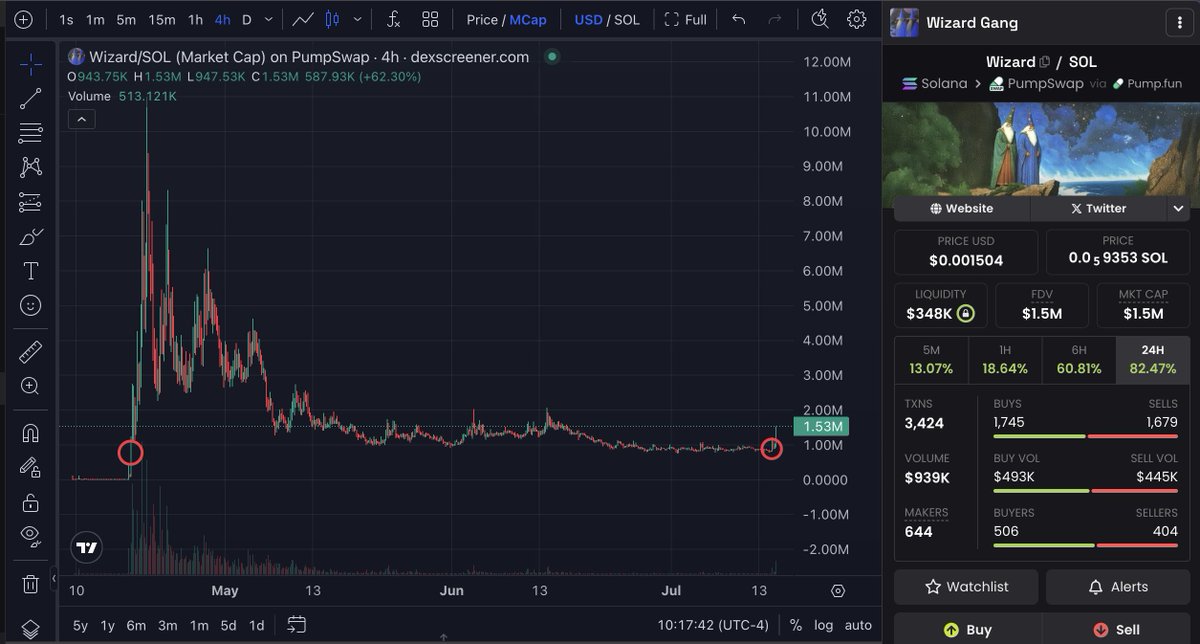
Task: Copy the Wizard token address icon
Action: [1045, 62]
